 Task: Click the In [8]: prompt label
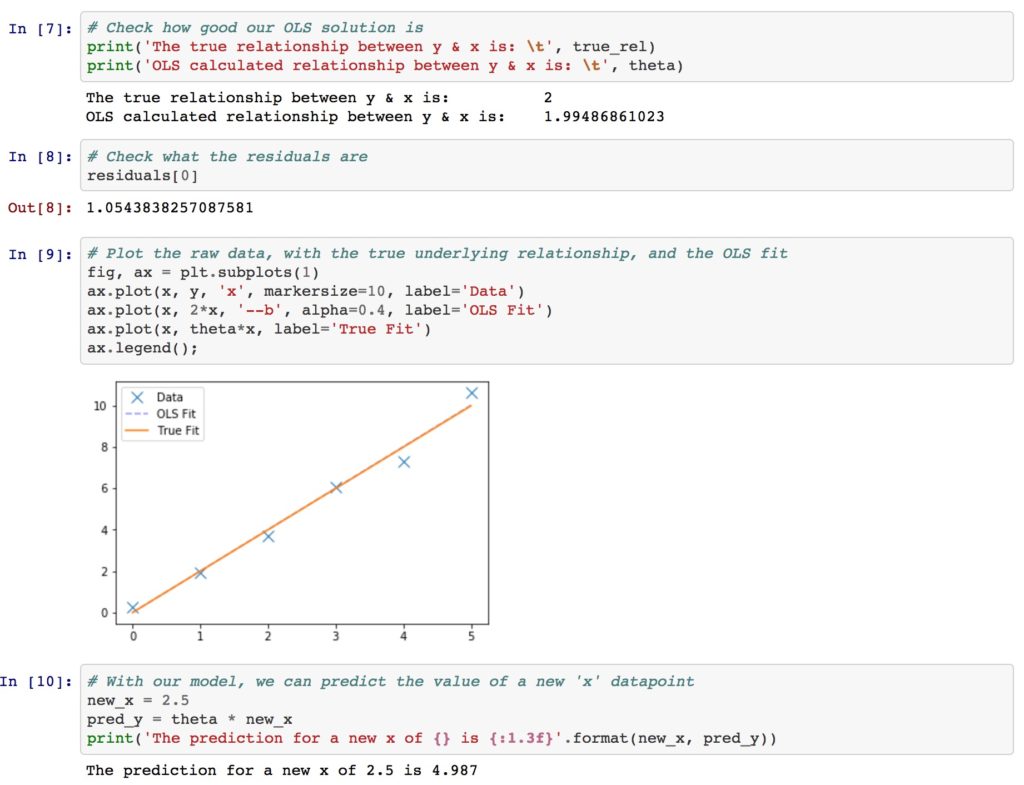(40, 157)
